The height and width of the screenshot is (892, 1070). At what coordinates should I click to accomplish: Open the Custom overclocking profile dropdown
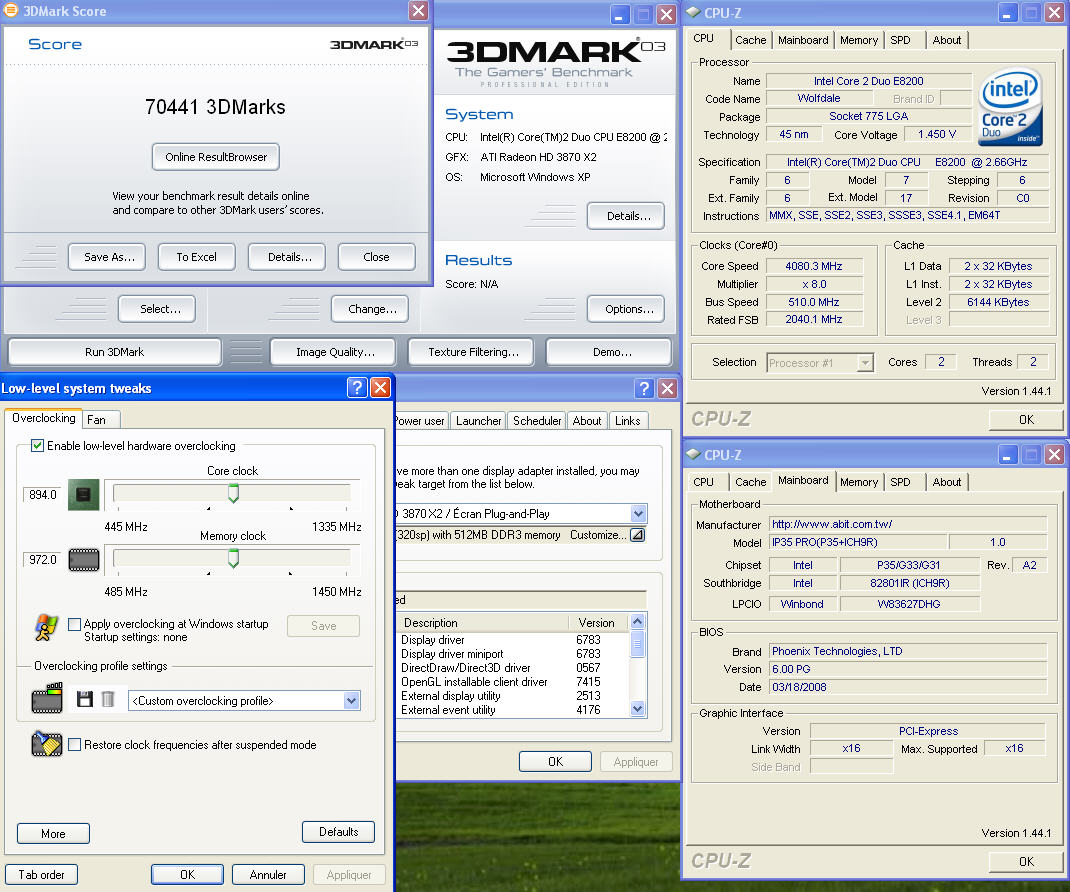[351, 701]
